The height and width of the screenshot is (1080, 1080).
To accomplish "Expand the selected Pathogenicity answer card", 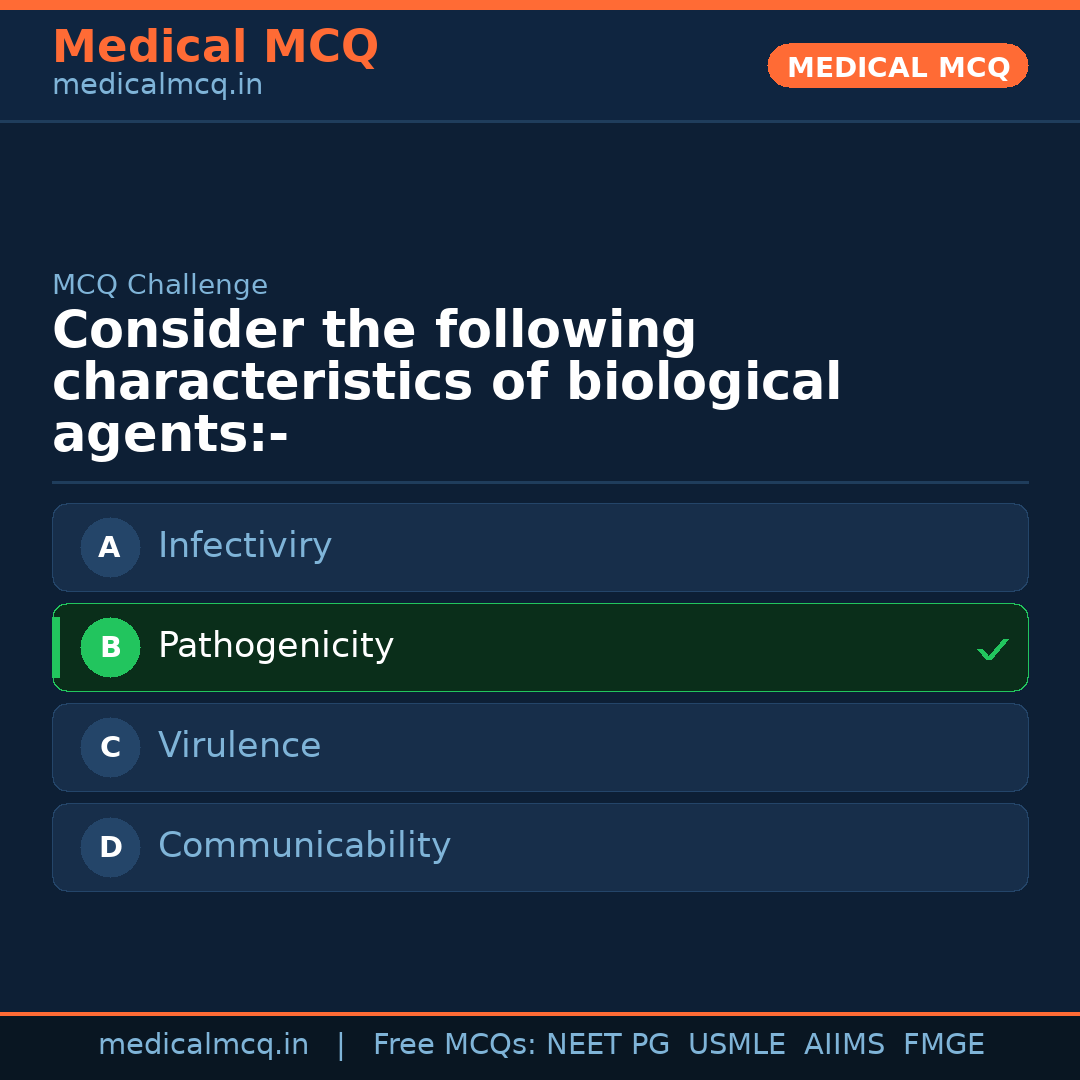I will pos(540,647).
